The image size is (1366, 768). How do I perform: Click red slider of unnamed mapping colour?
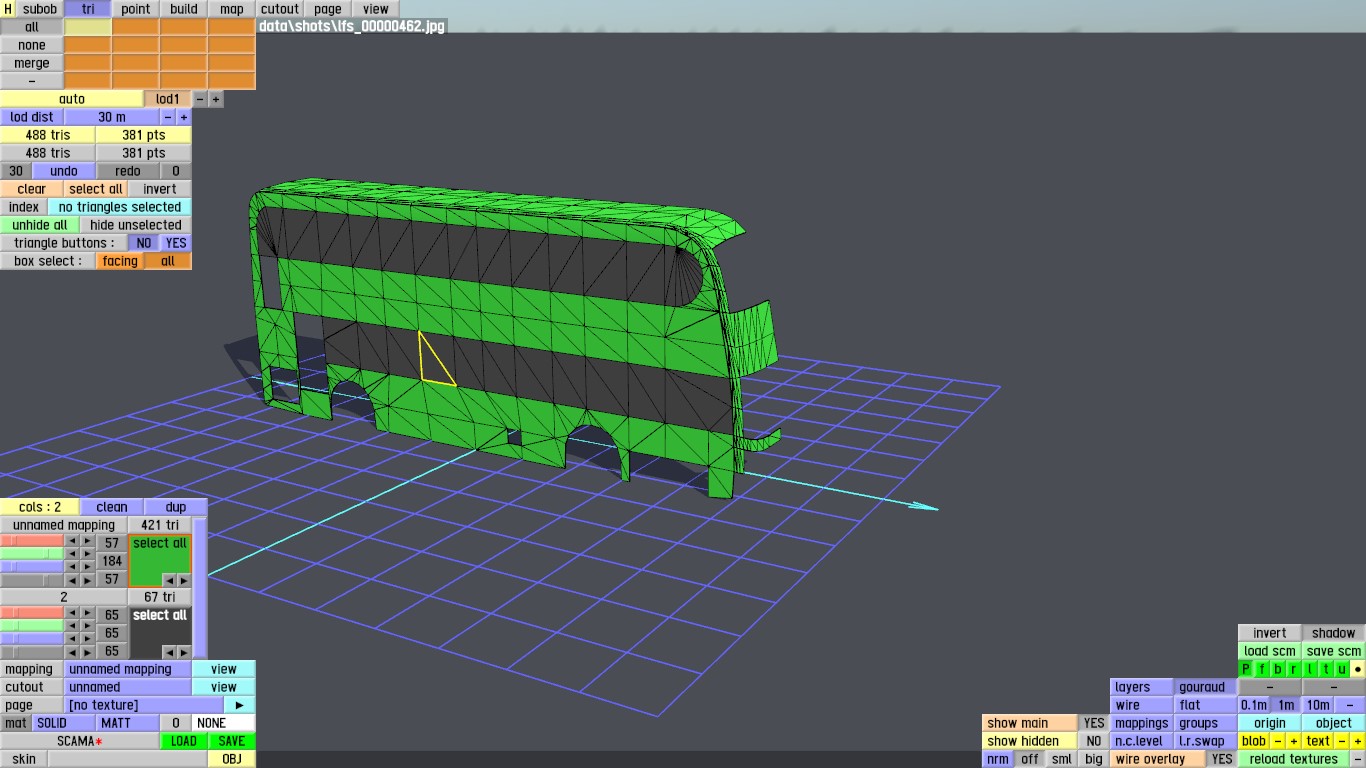click(x=32, y=541)
